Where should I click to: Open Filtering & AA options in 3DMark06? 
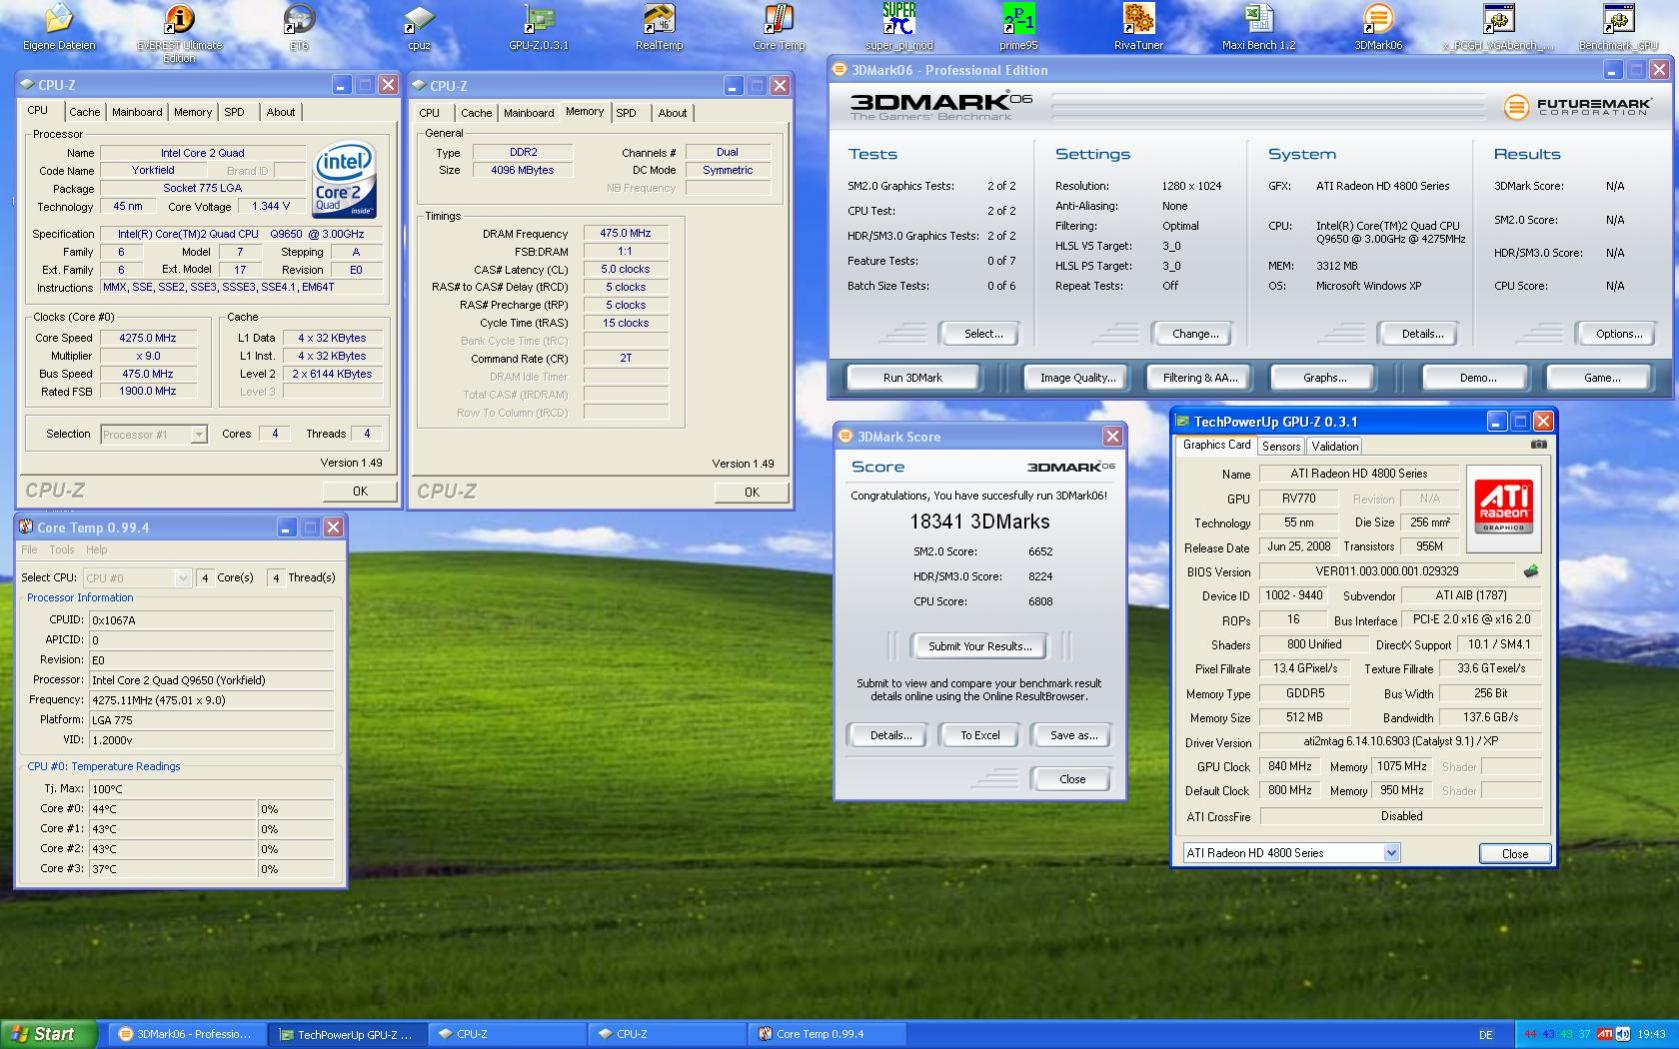1200,378
